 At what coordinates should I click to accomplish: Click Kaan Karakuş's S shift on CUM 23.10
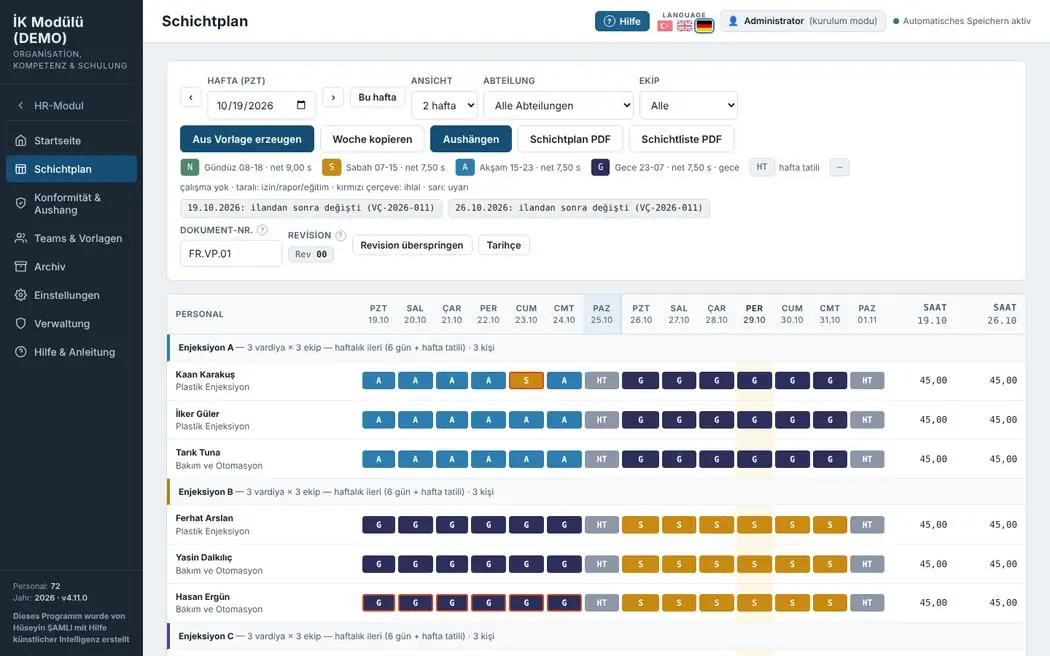526,380
